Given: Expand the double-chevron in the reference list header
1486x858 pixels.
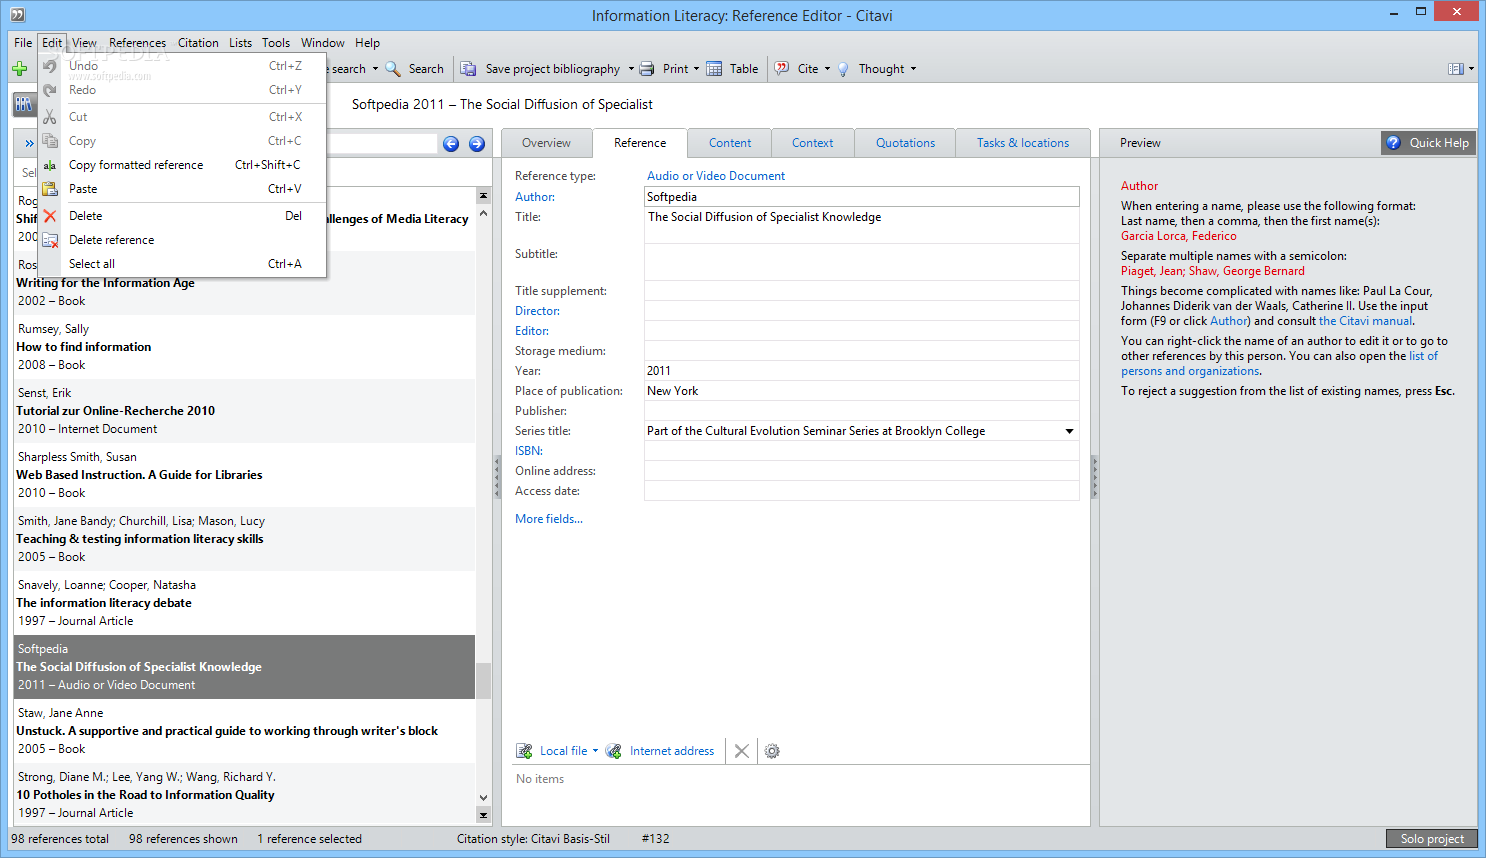Looking at the screenshot, I should click(29, 144).
